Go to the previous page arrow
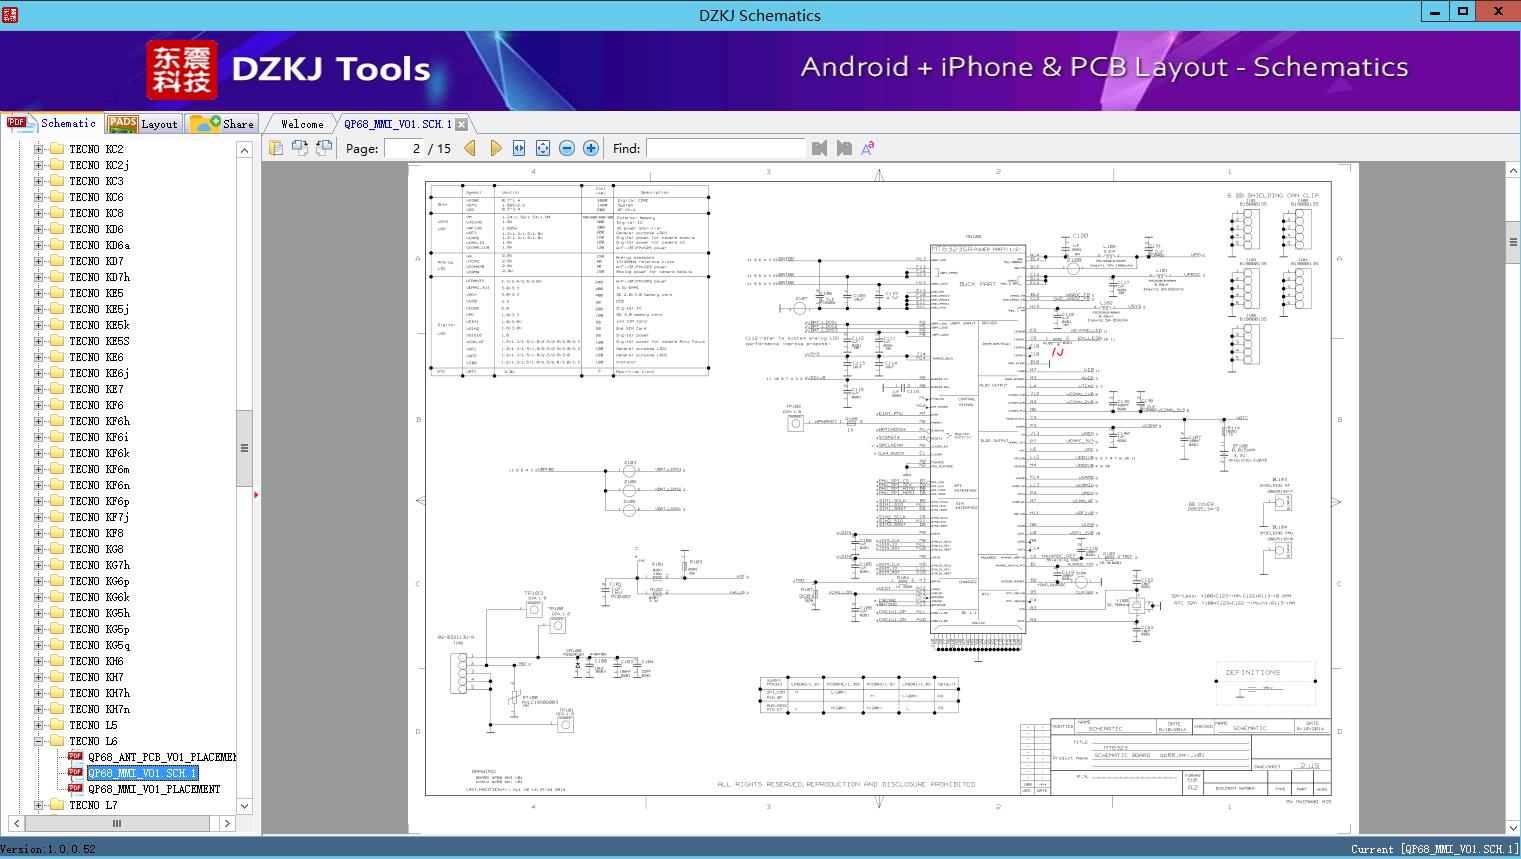 (x=470, y=148)
